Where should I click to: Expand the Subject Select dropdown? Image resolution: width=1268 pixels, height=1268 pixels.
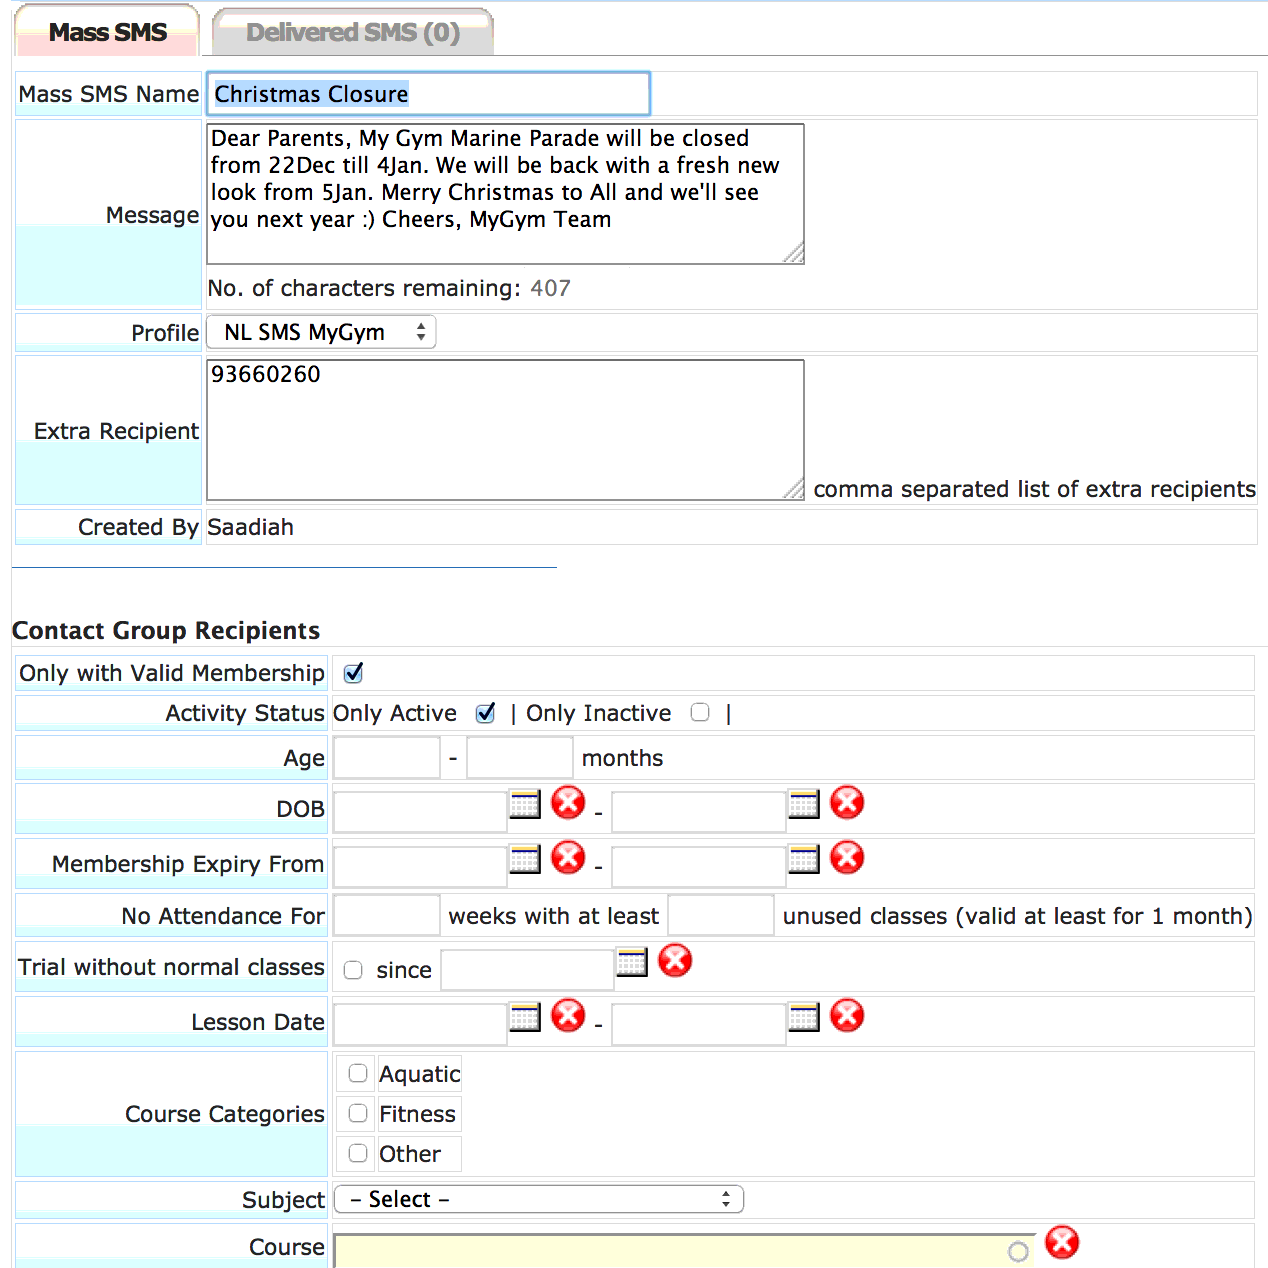(539, 1199)
